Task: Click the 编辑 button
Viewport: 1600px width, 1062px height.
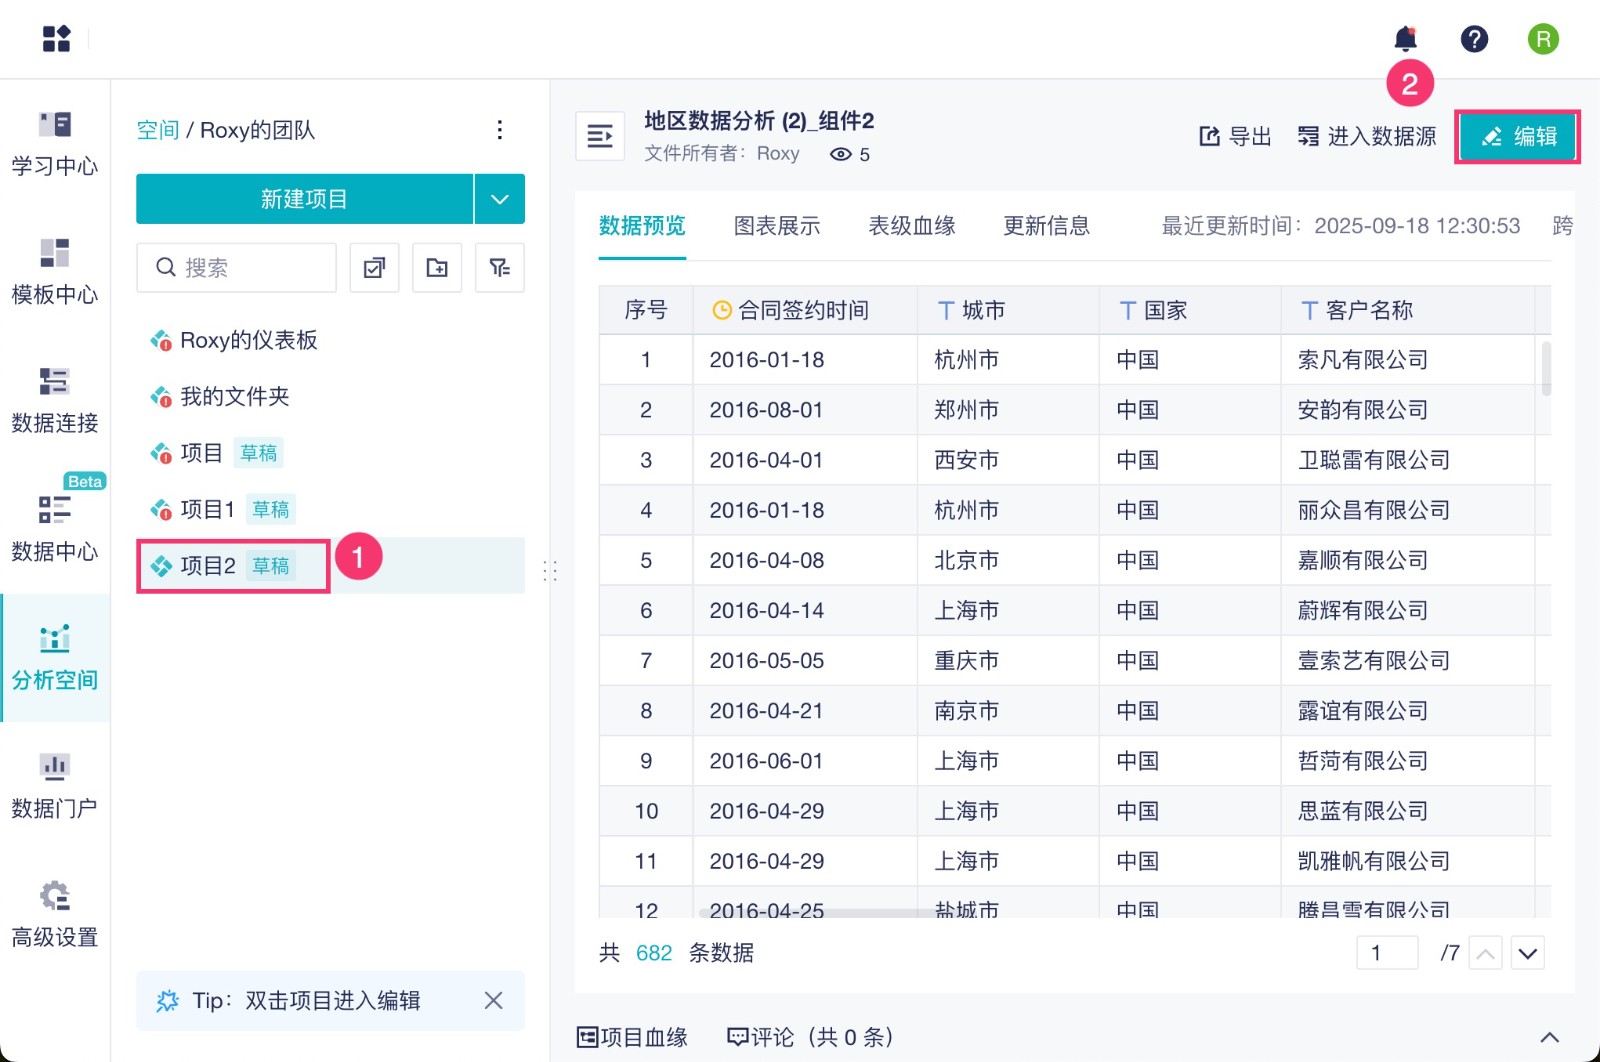Action: point(1517,136)
